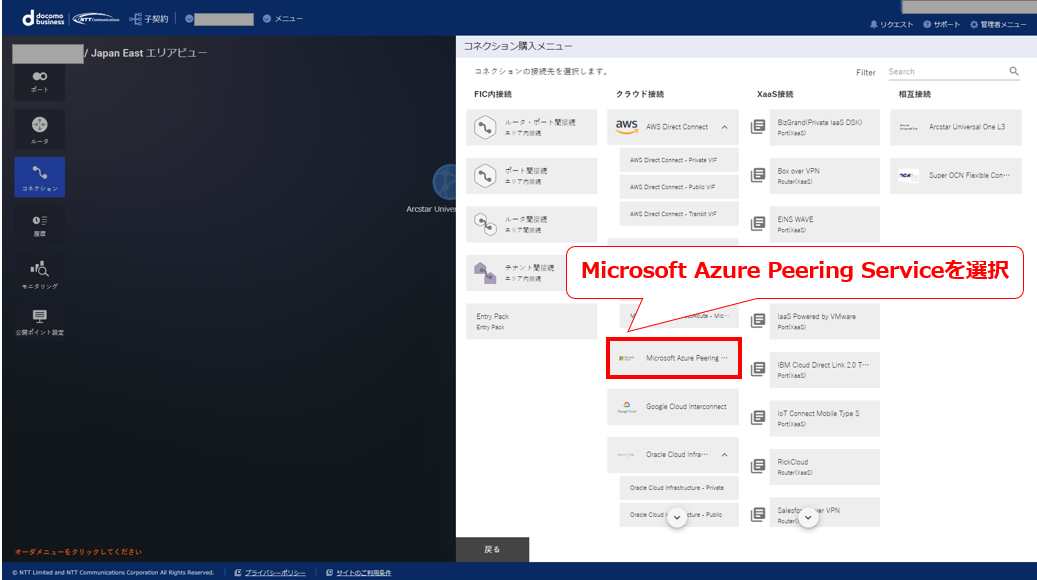
Task: Open the ルータ sidebar icon
Action: point(40,129)
